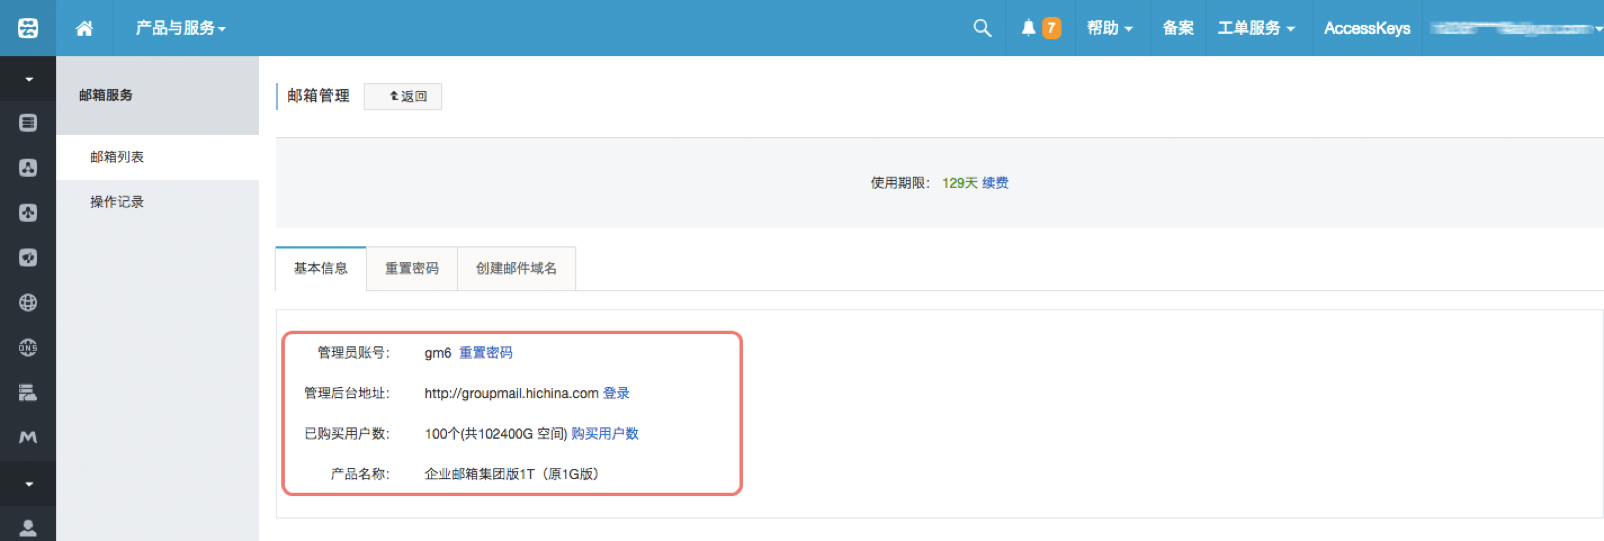
Task: Switch to the 重置密码 tab
Action: (412, 268)
